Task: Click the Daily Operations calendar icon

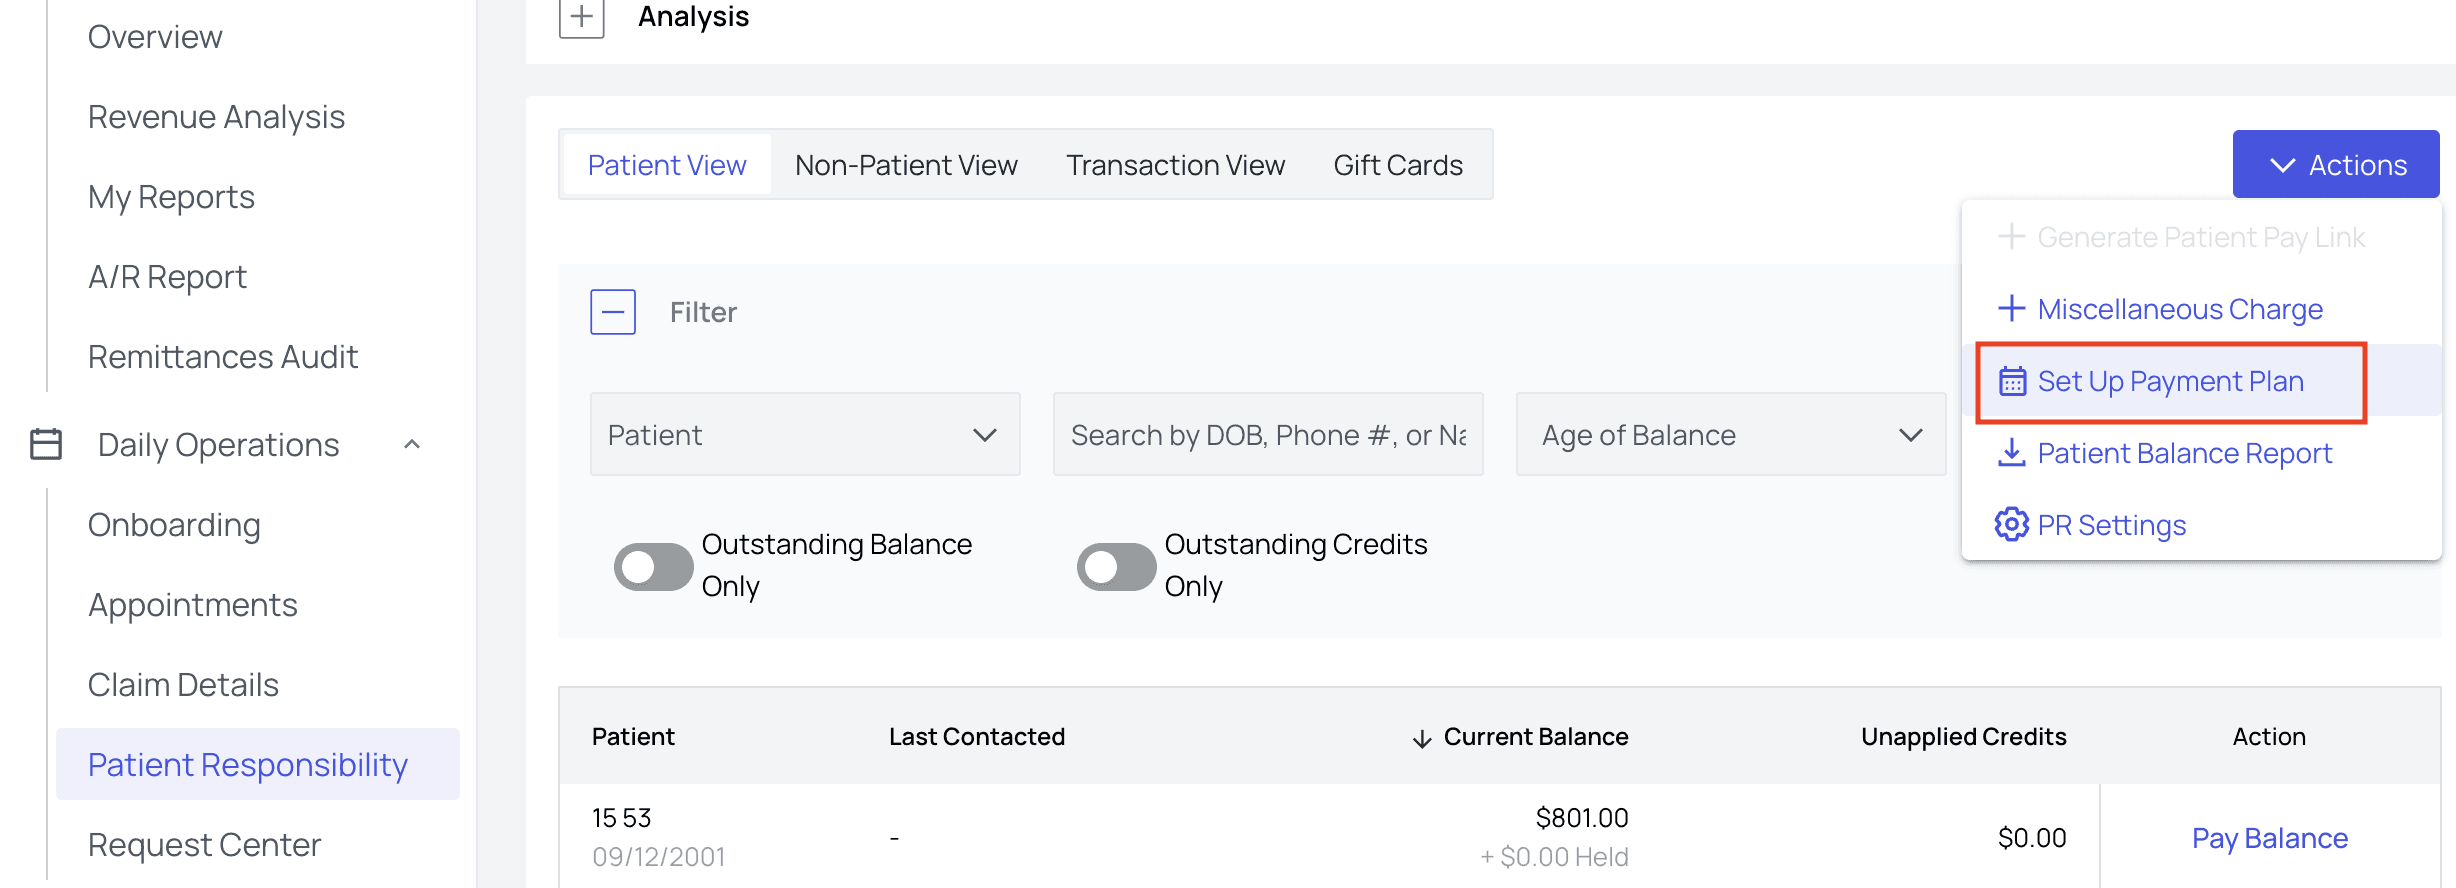Action: 46,444
